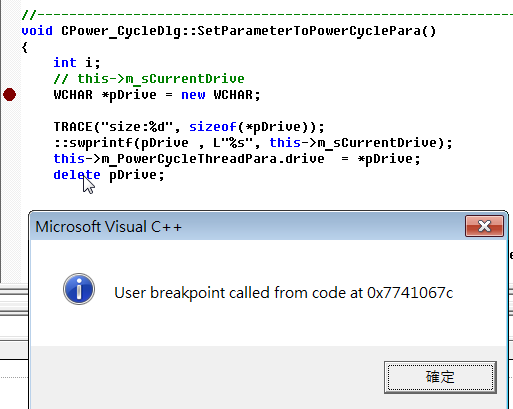Click the 'delete' keyword in code

tap(77, 175)
